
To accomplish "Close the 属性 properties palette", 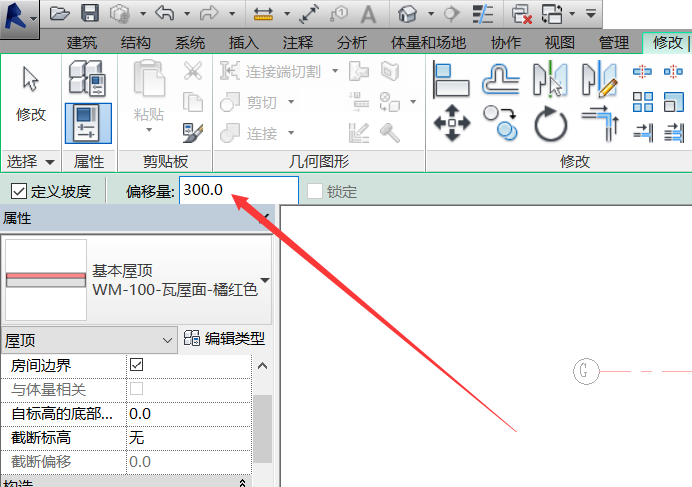I will coord(265,217).
